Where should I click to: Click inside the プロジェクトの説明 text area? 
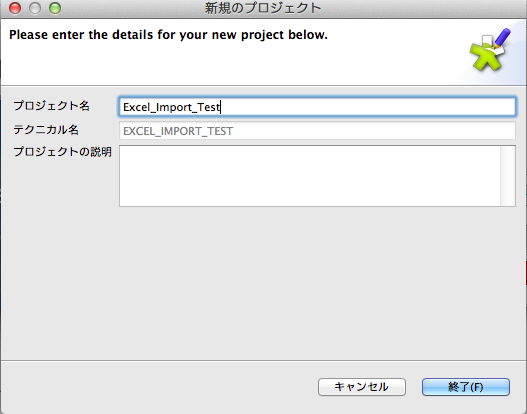point(310,176)
